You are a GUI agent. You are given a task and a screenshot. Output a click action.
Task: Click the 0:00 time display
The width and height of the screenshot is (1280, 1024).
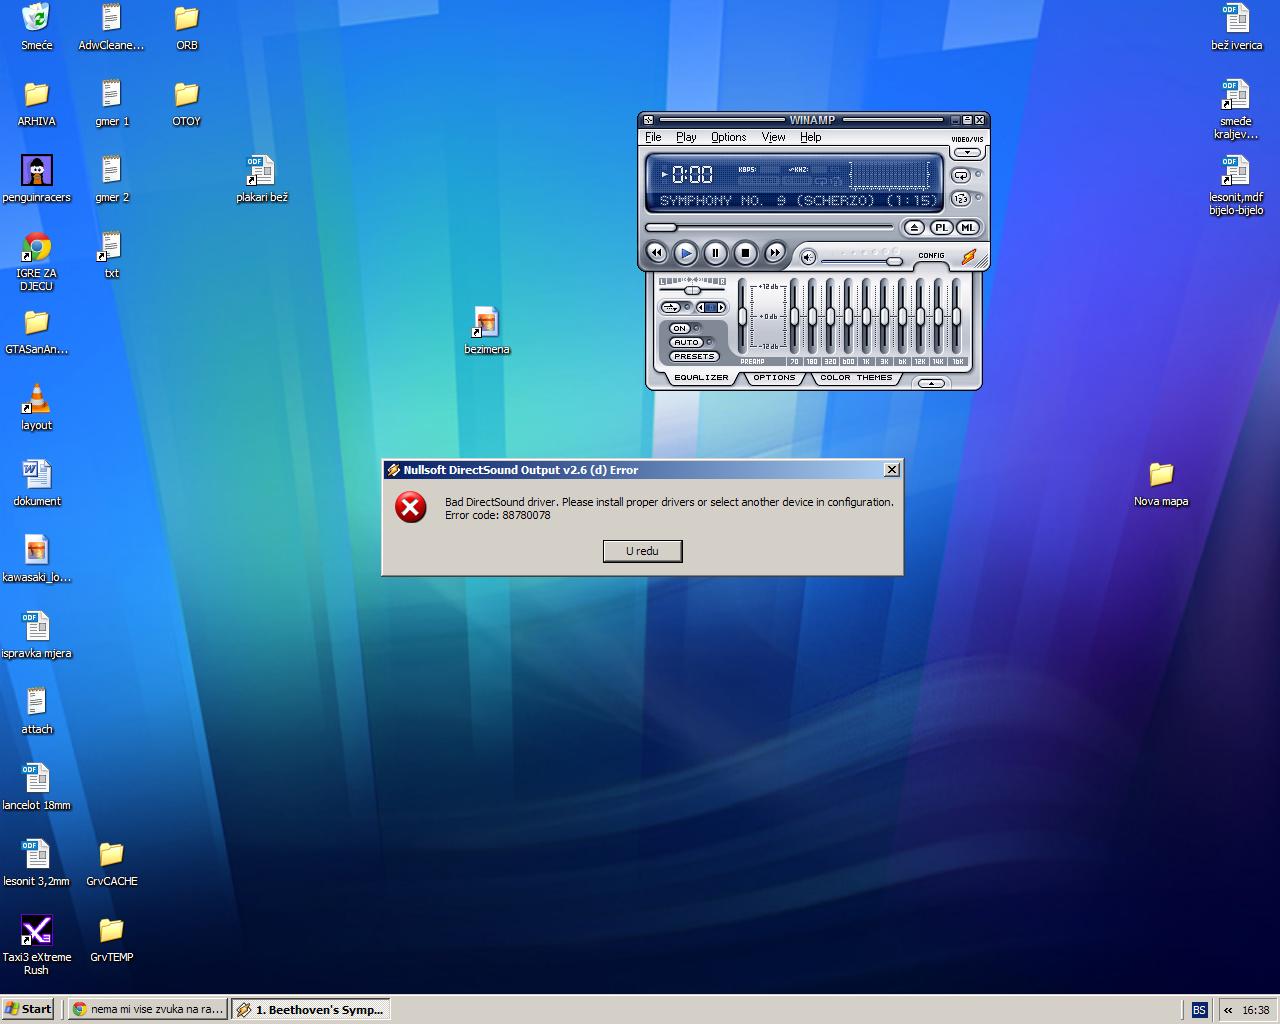[x=692, y=175]
